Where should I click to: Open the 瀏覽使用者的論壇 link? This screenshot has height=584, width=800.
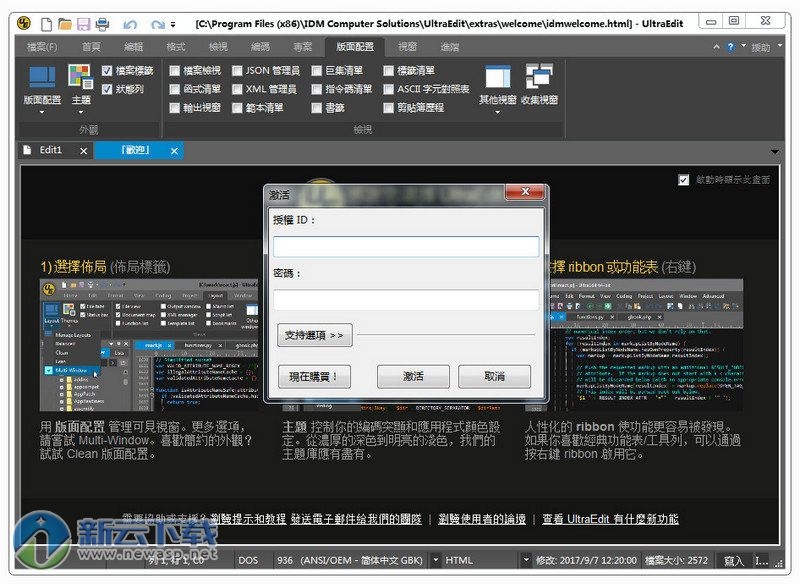click(x=482, y=519)
